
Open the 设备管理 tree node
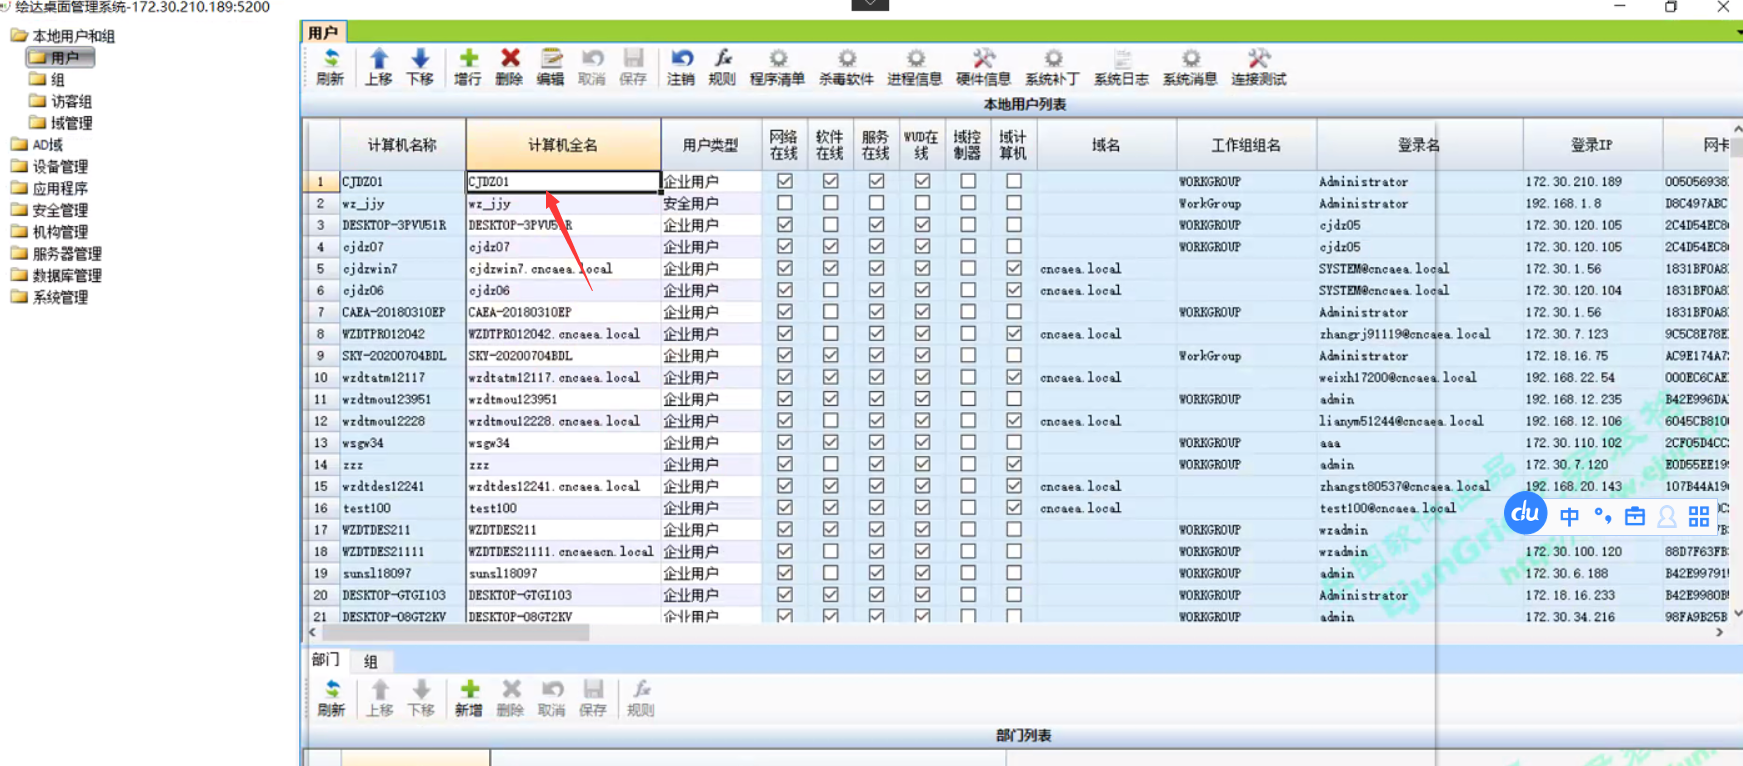(50, 167)
